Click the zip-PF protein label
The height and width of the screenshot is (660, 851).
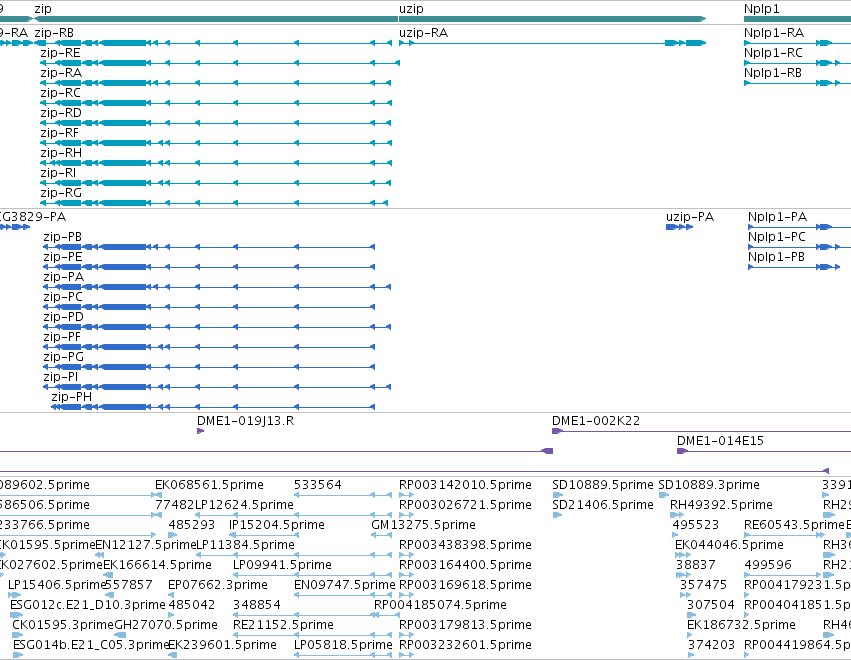point(62,337)
